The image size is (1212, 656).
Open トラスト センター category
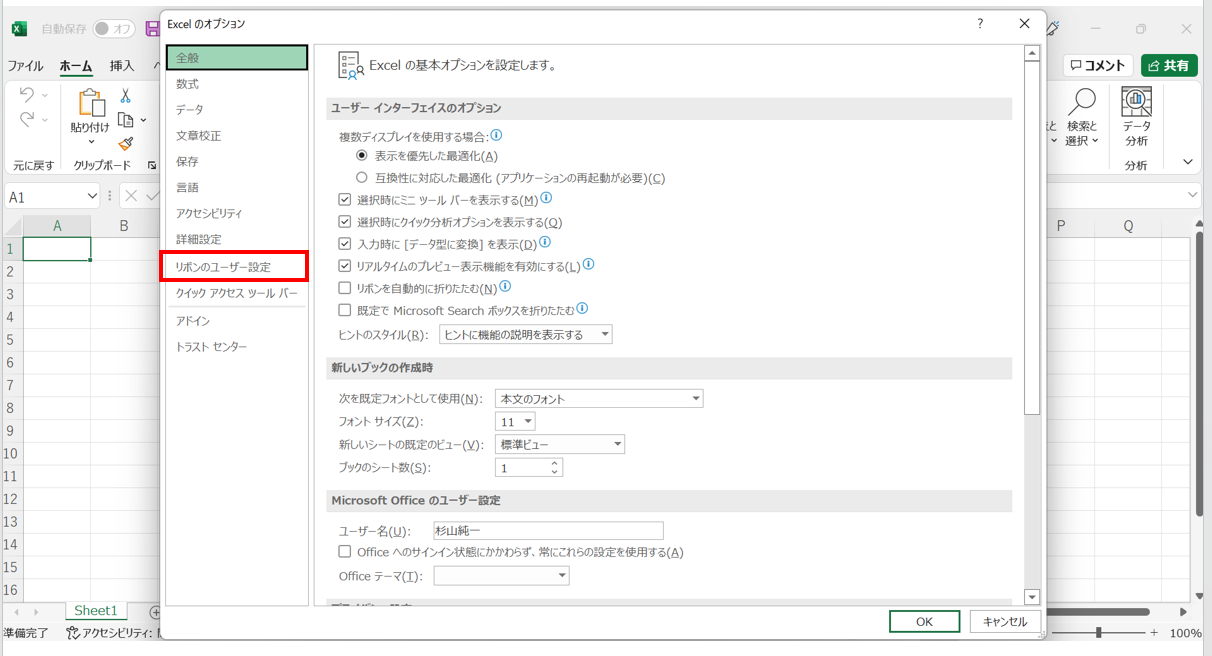pyautogui.click(x=237, y=346)
